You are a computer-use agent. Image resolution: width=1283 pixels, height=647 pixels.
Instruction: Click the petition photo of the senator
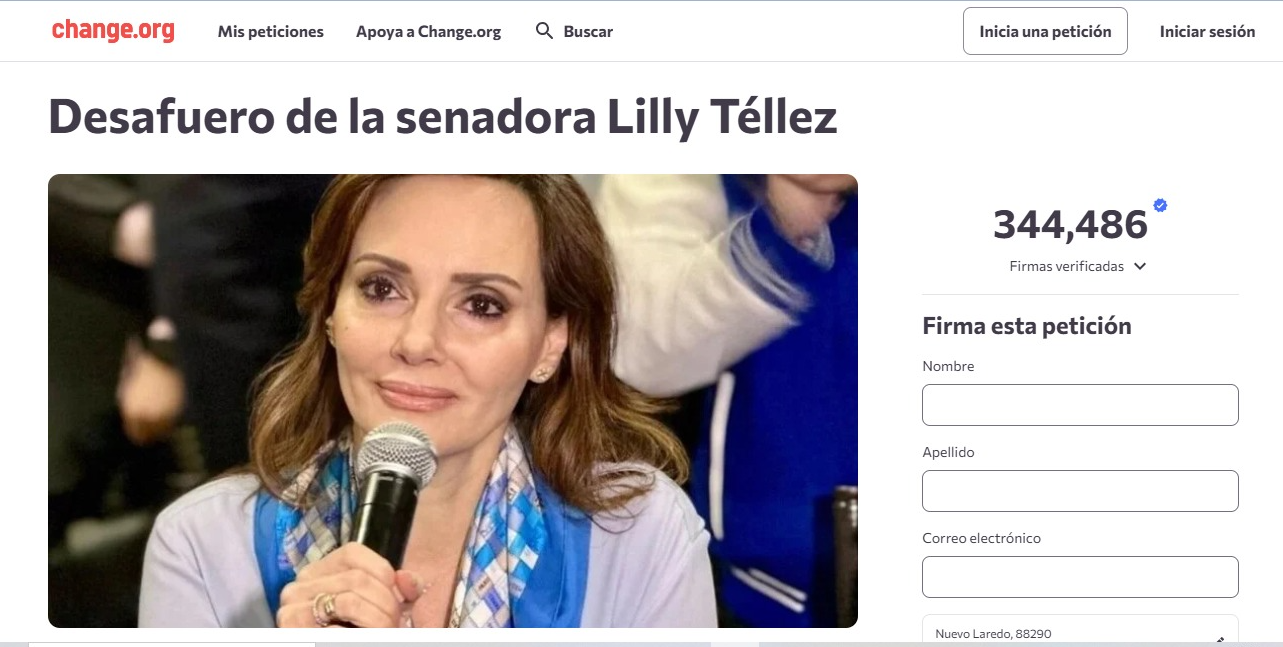[453, 401]
